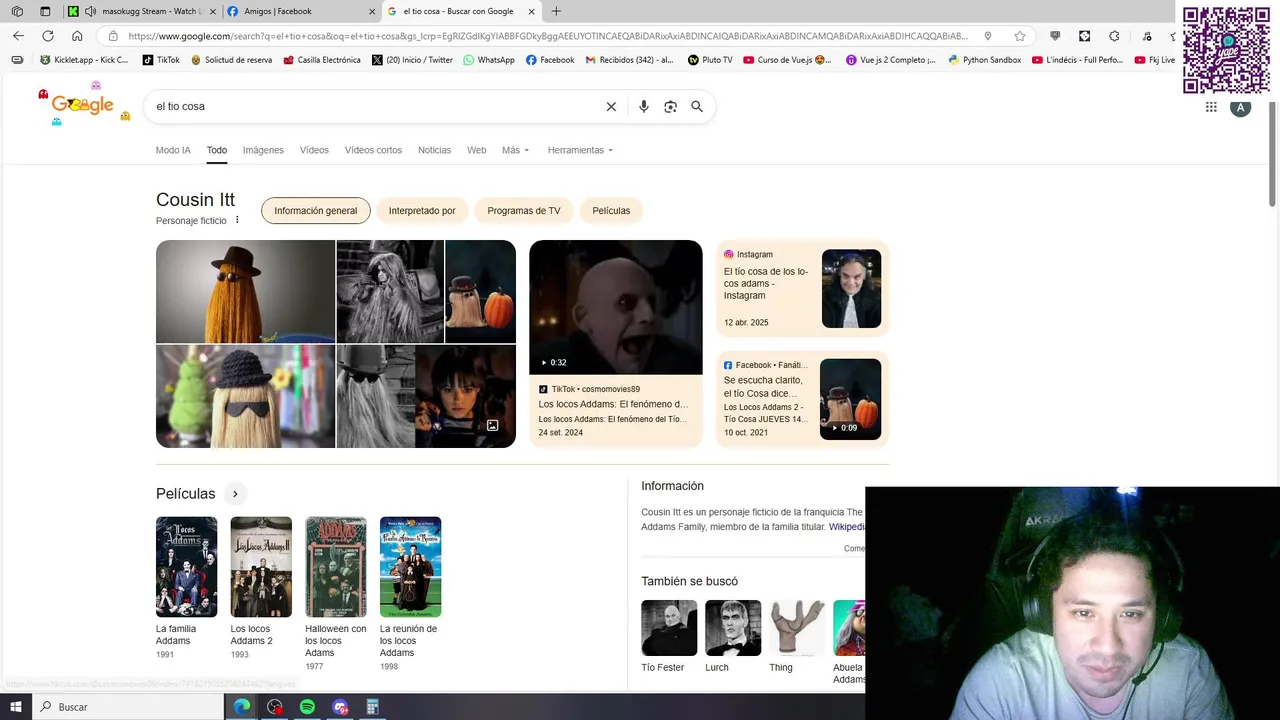Open Halloween con los locos Addams poster

(335, 567)
